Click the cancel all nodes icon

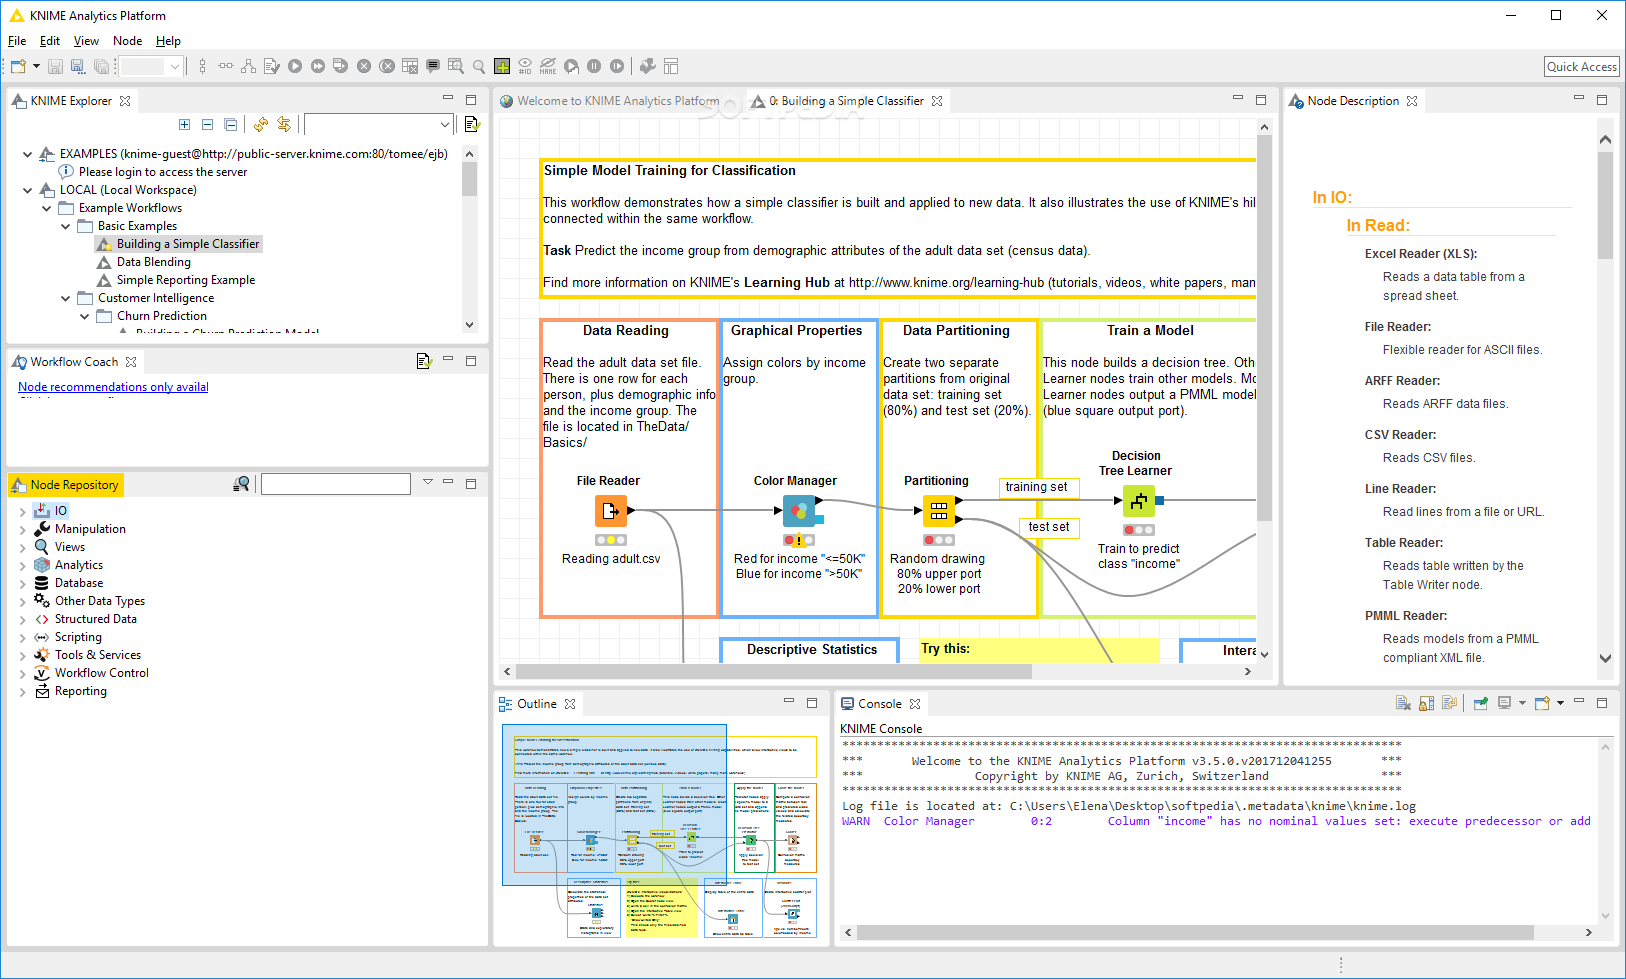[x=387, y=66]
